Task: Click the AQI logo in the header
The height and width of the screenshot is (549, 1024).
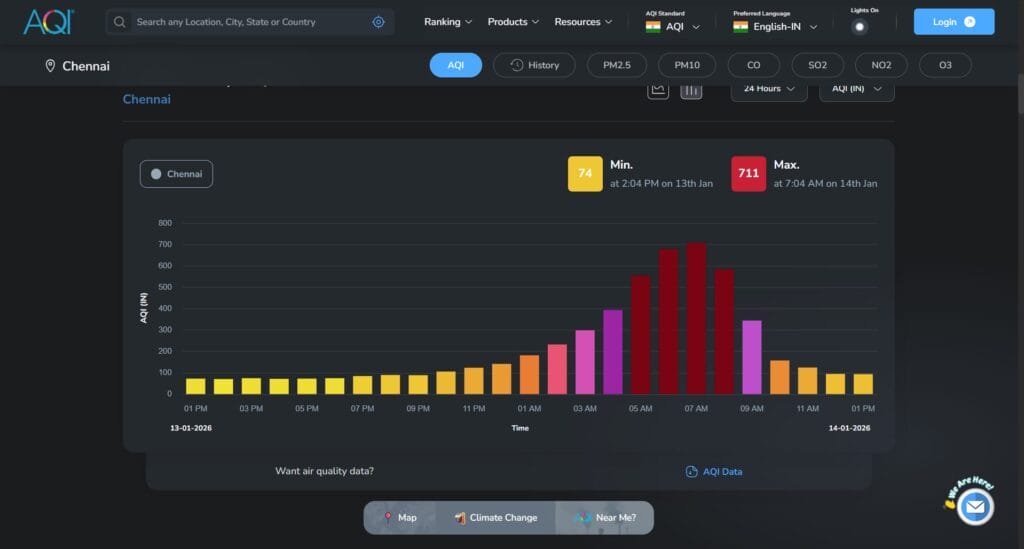Action: tap(48, 21)
